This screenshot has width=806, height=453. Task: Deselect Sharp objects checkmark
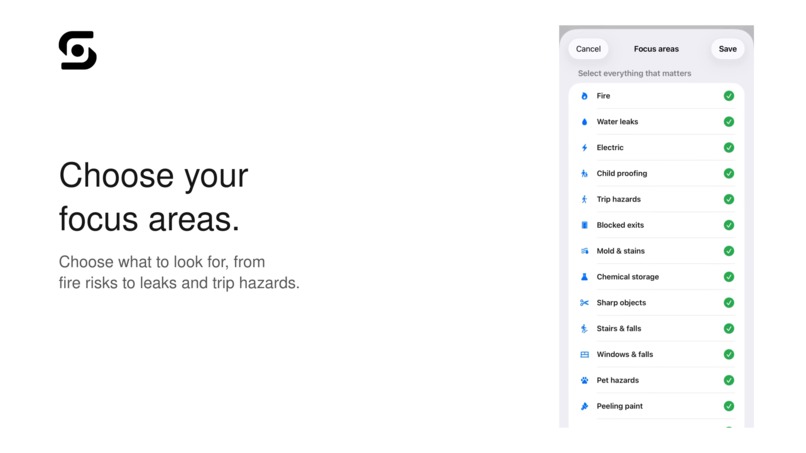(x=728, y=302)
